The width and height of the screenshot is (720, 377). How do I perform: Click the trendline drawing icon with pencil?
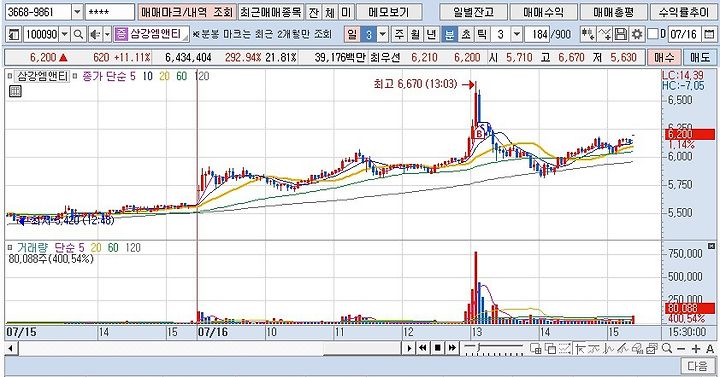tap(623, 349)
